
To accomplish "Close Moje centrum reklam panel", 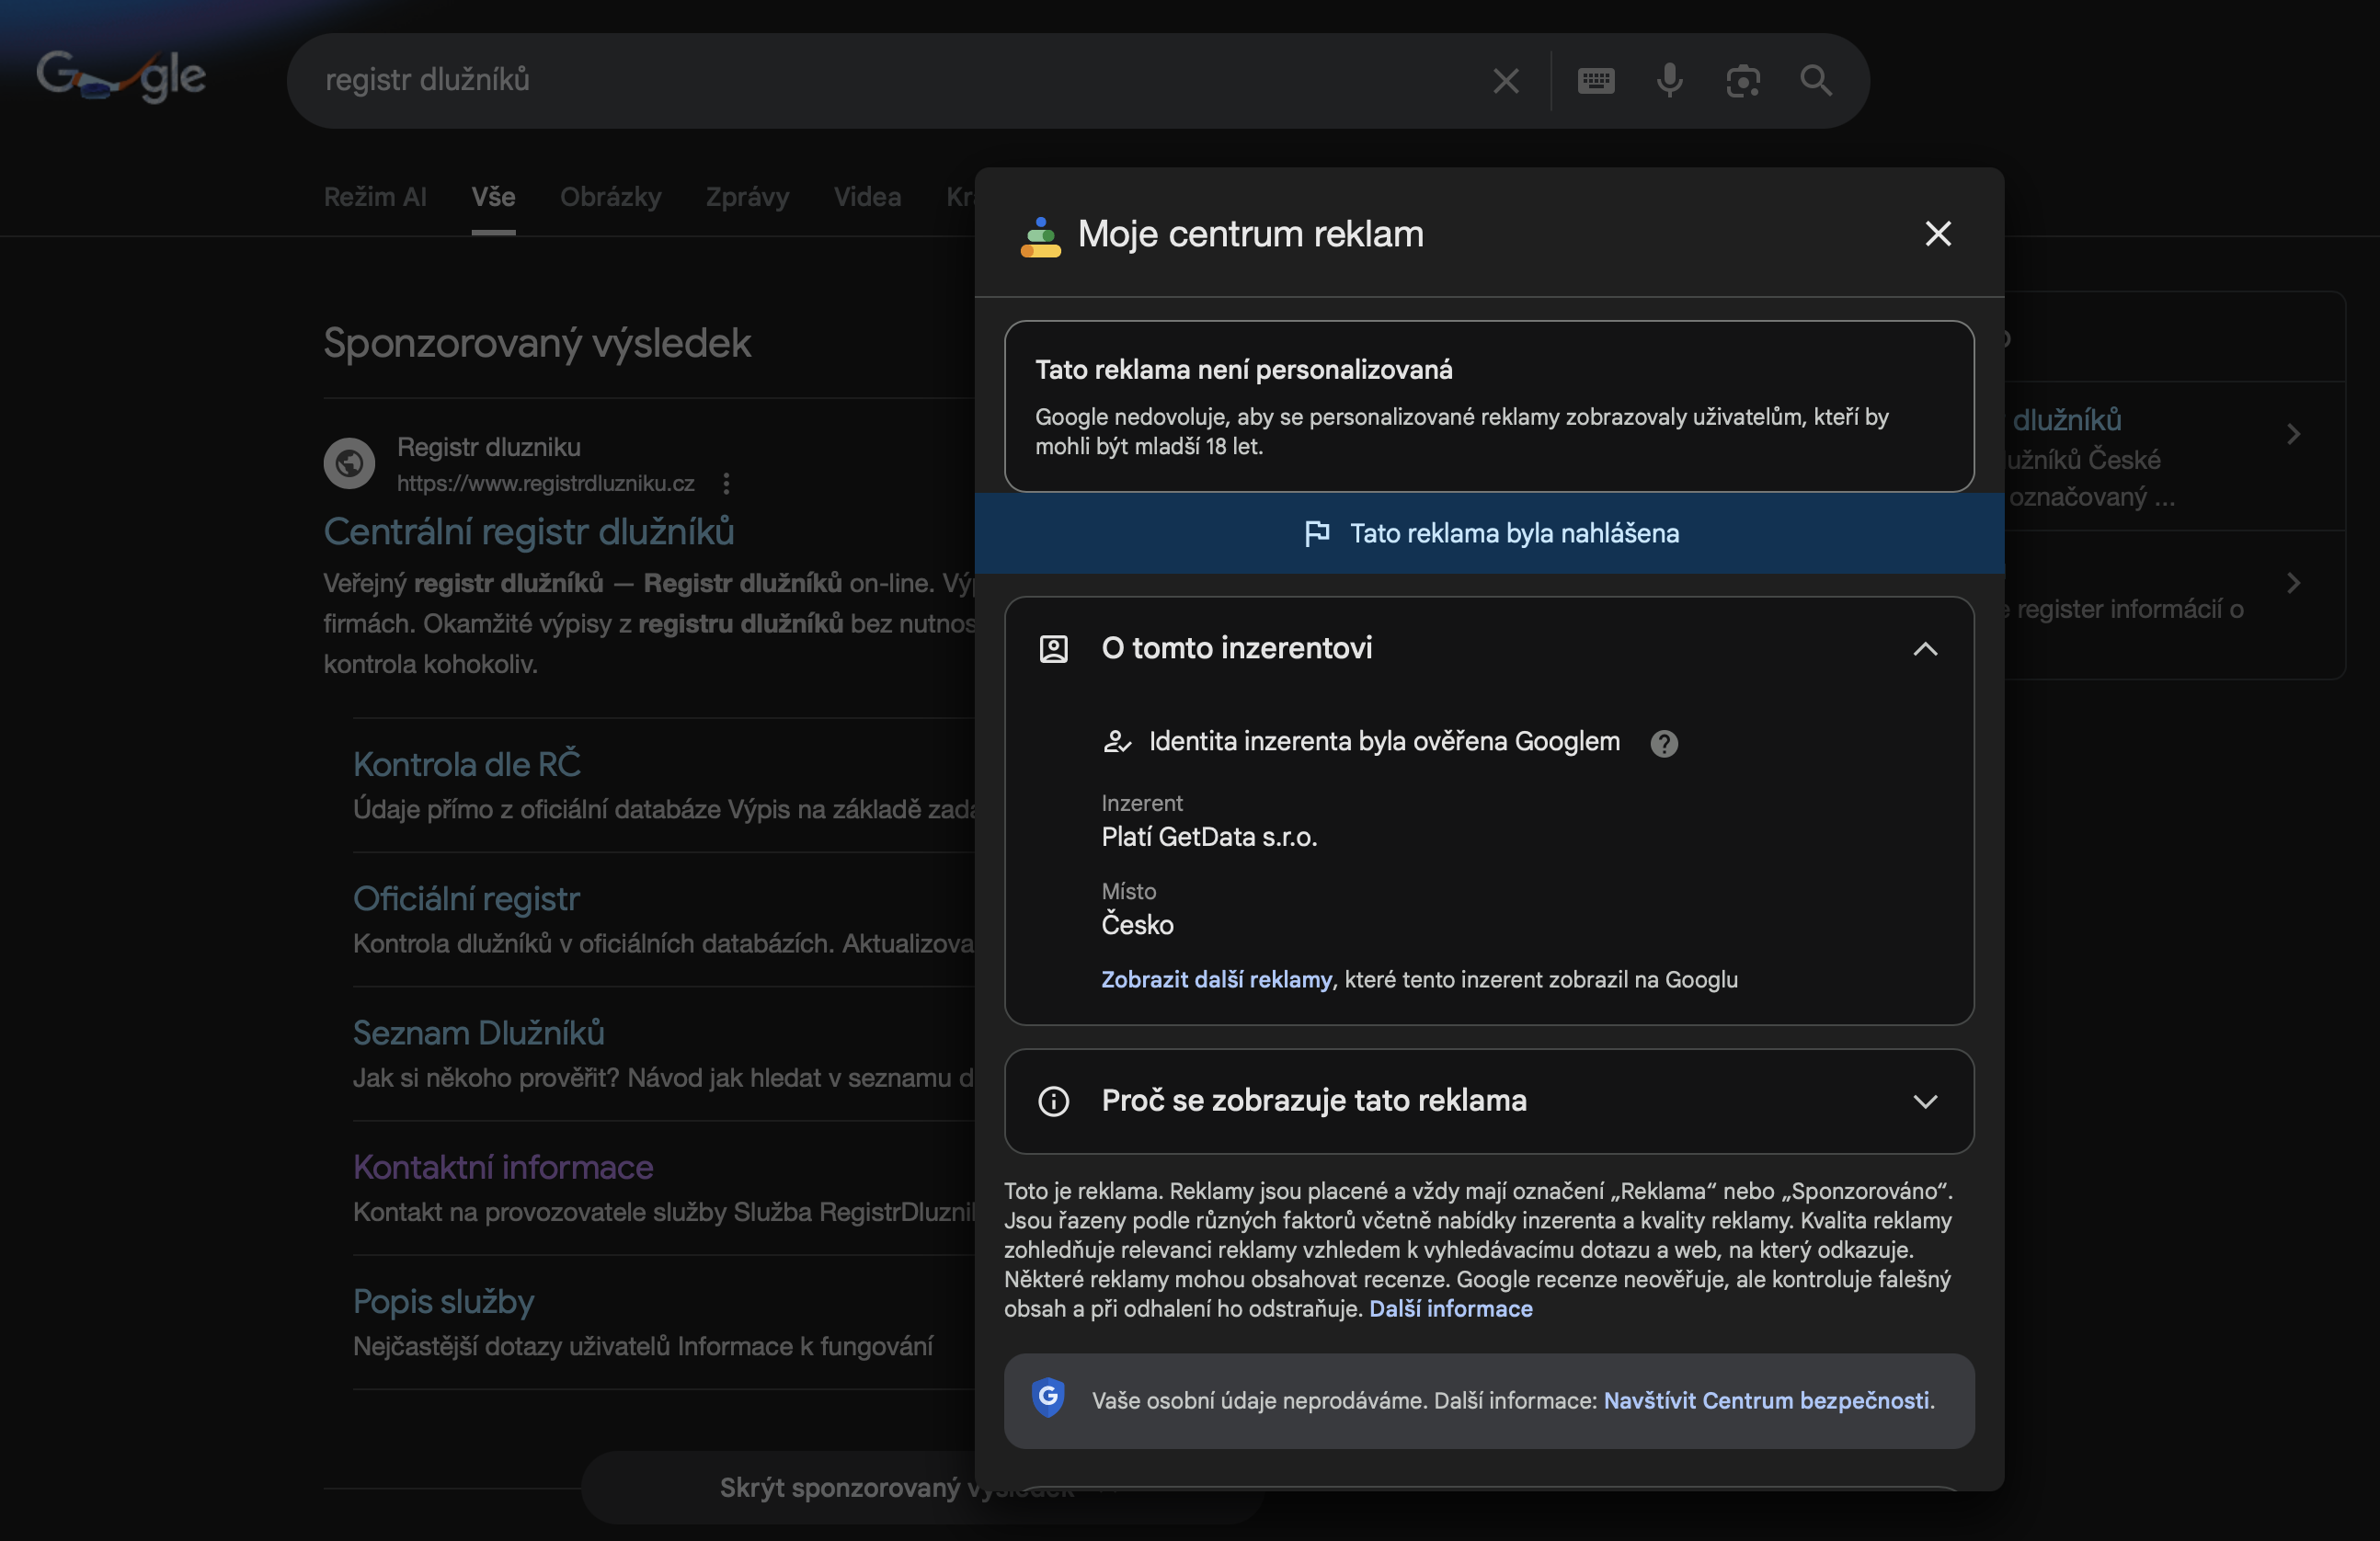I will coord(1937,234).
